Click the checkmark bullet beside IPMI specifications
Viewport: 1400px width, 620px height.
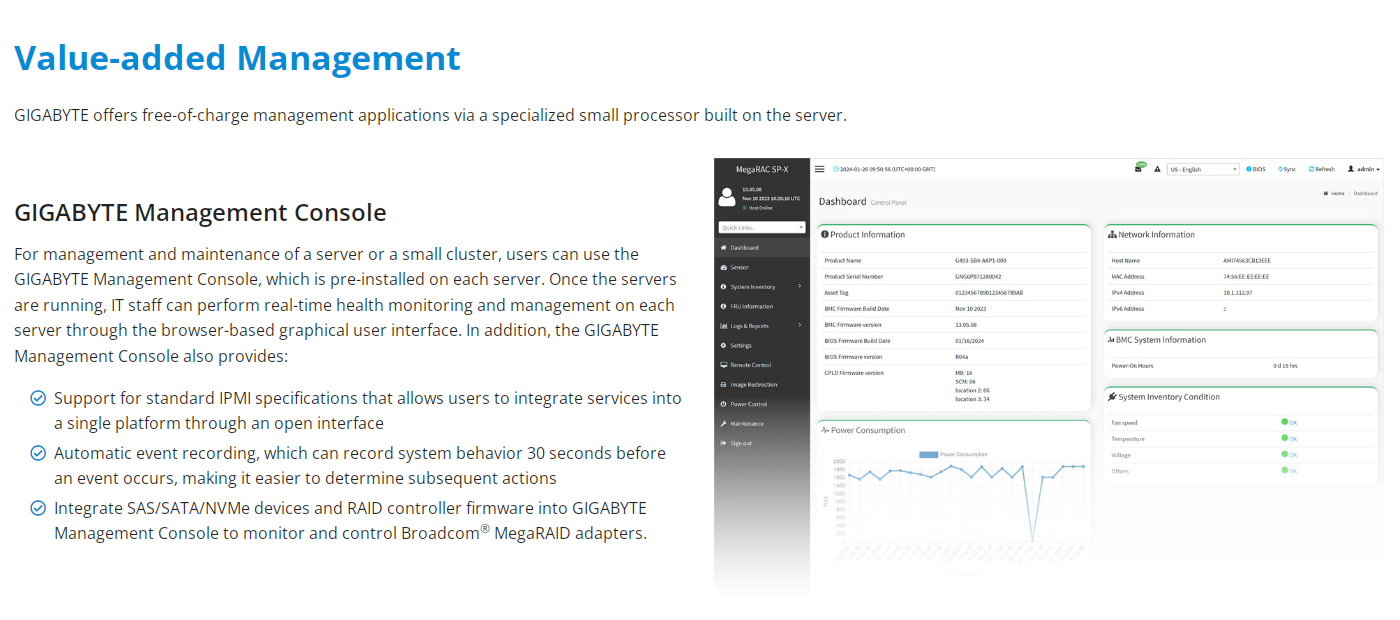pyautogui.click(x=38, y=398)
